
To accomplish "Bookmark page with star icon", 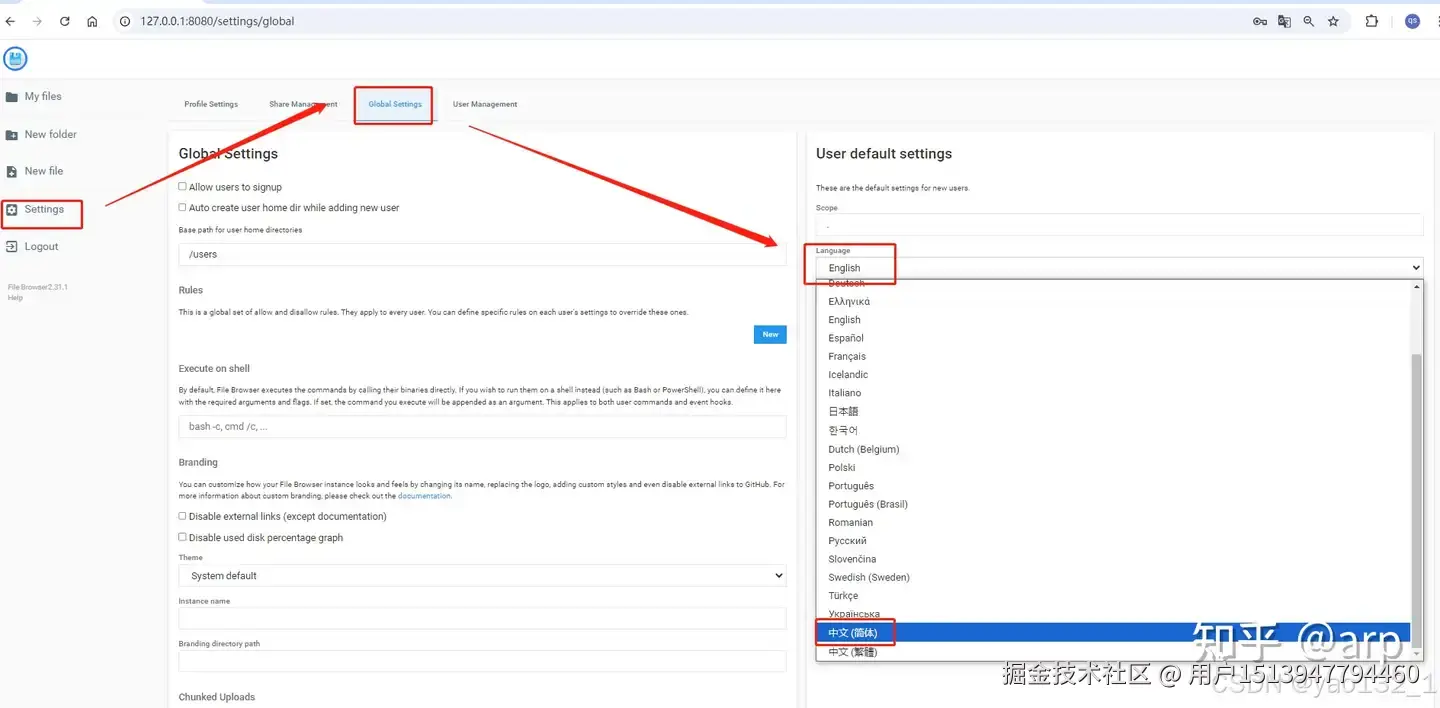I will [x=1333, y=21].
